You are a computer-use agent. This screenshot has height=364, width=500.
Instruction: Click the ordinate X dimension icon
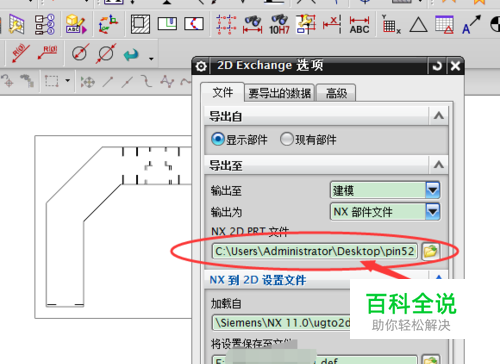(x=332, y=24)
